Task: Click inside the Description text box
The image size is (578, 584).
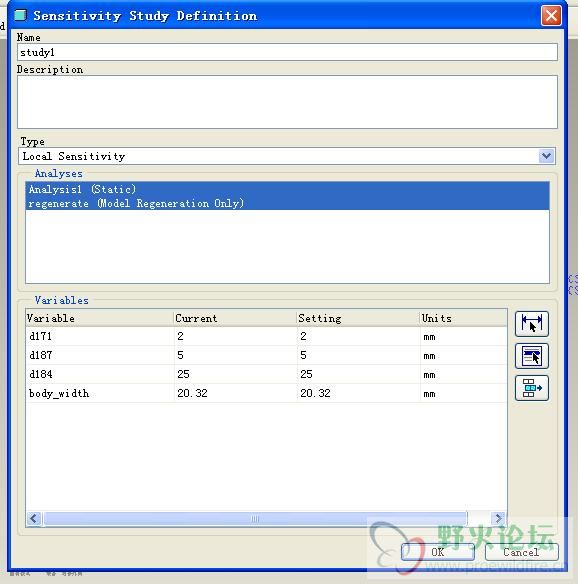Action: (x=287, y=102)
